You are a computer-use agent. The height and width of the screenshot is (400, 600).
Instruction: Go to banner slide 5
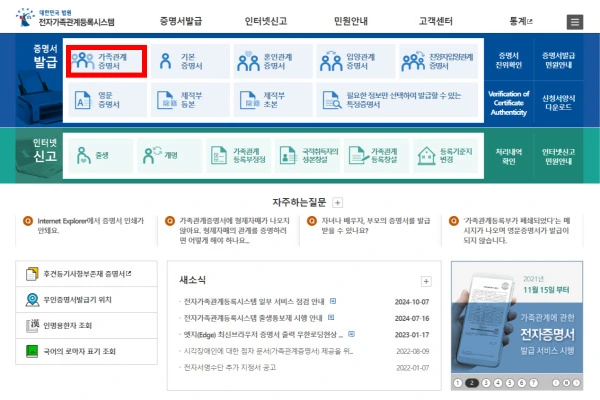click(x=510, y=383)
